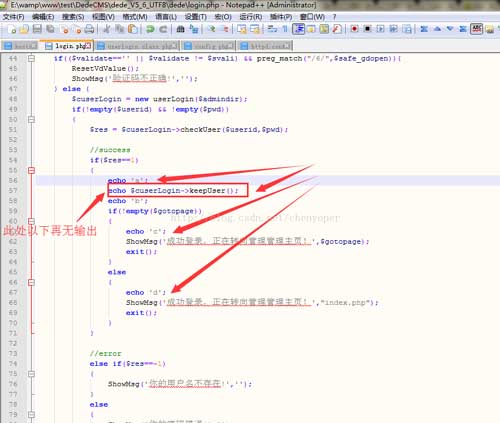The height and width of the screenshot is (423, 500).
Task: Zoom out using the toolbar icon
Action: [x=225, y=29]
